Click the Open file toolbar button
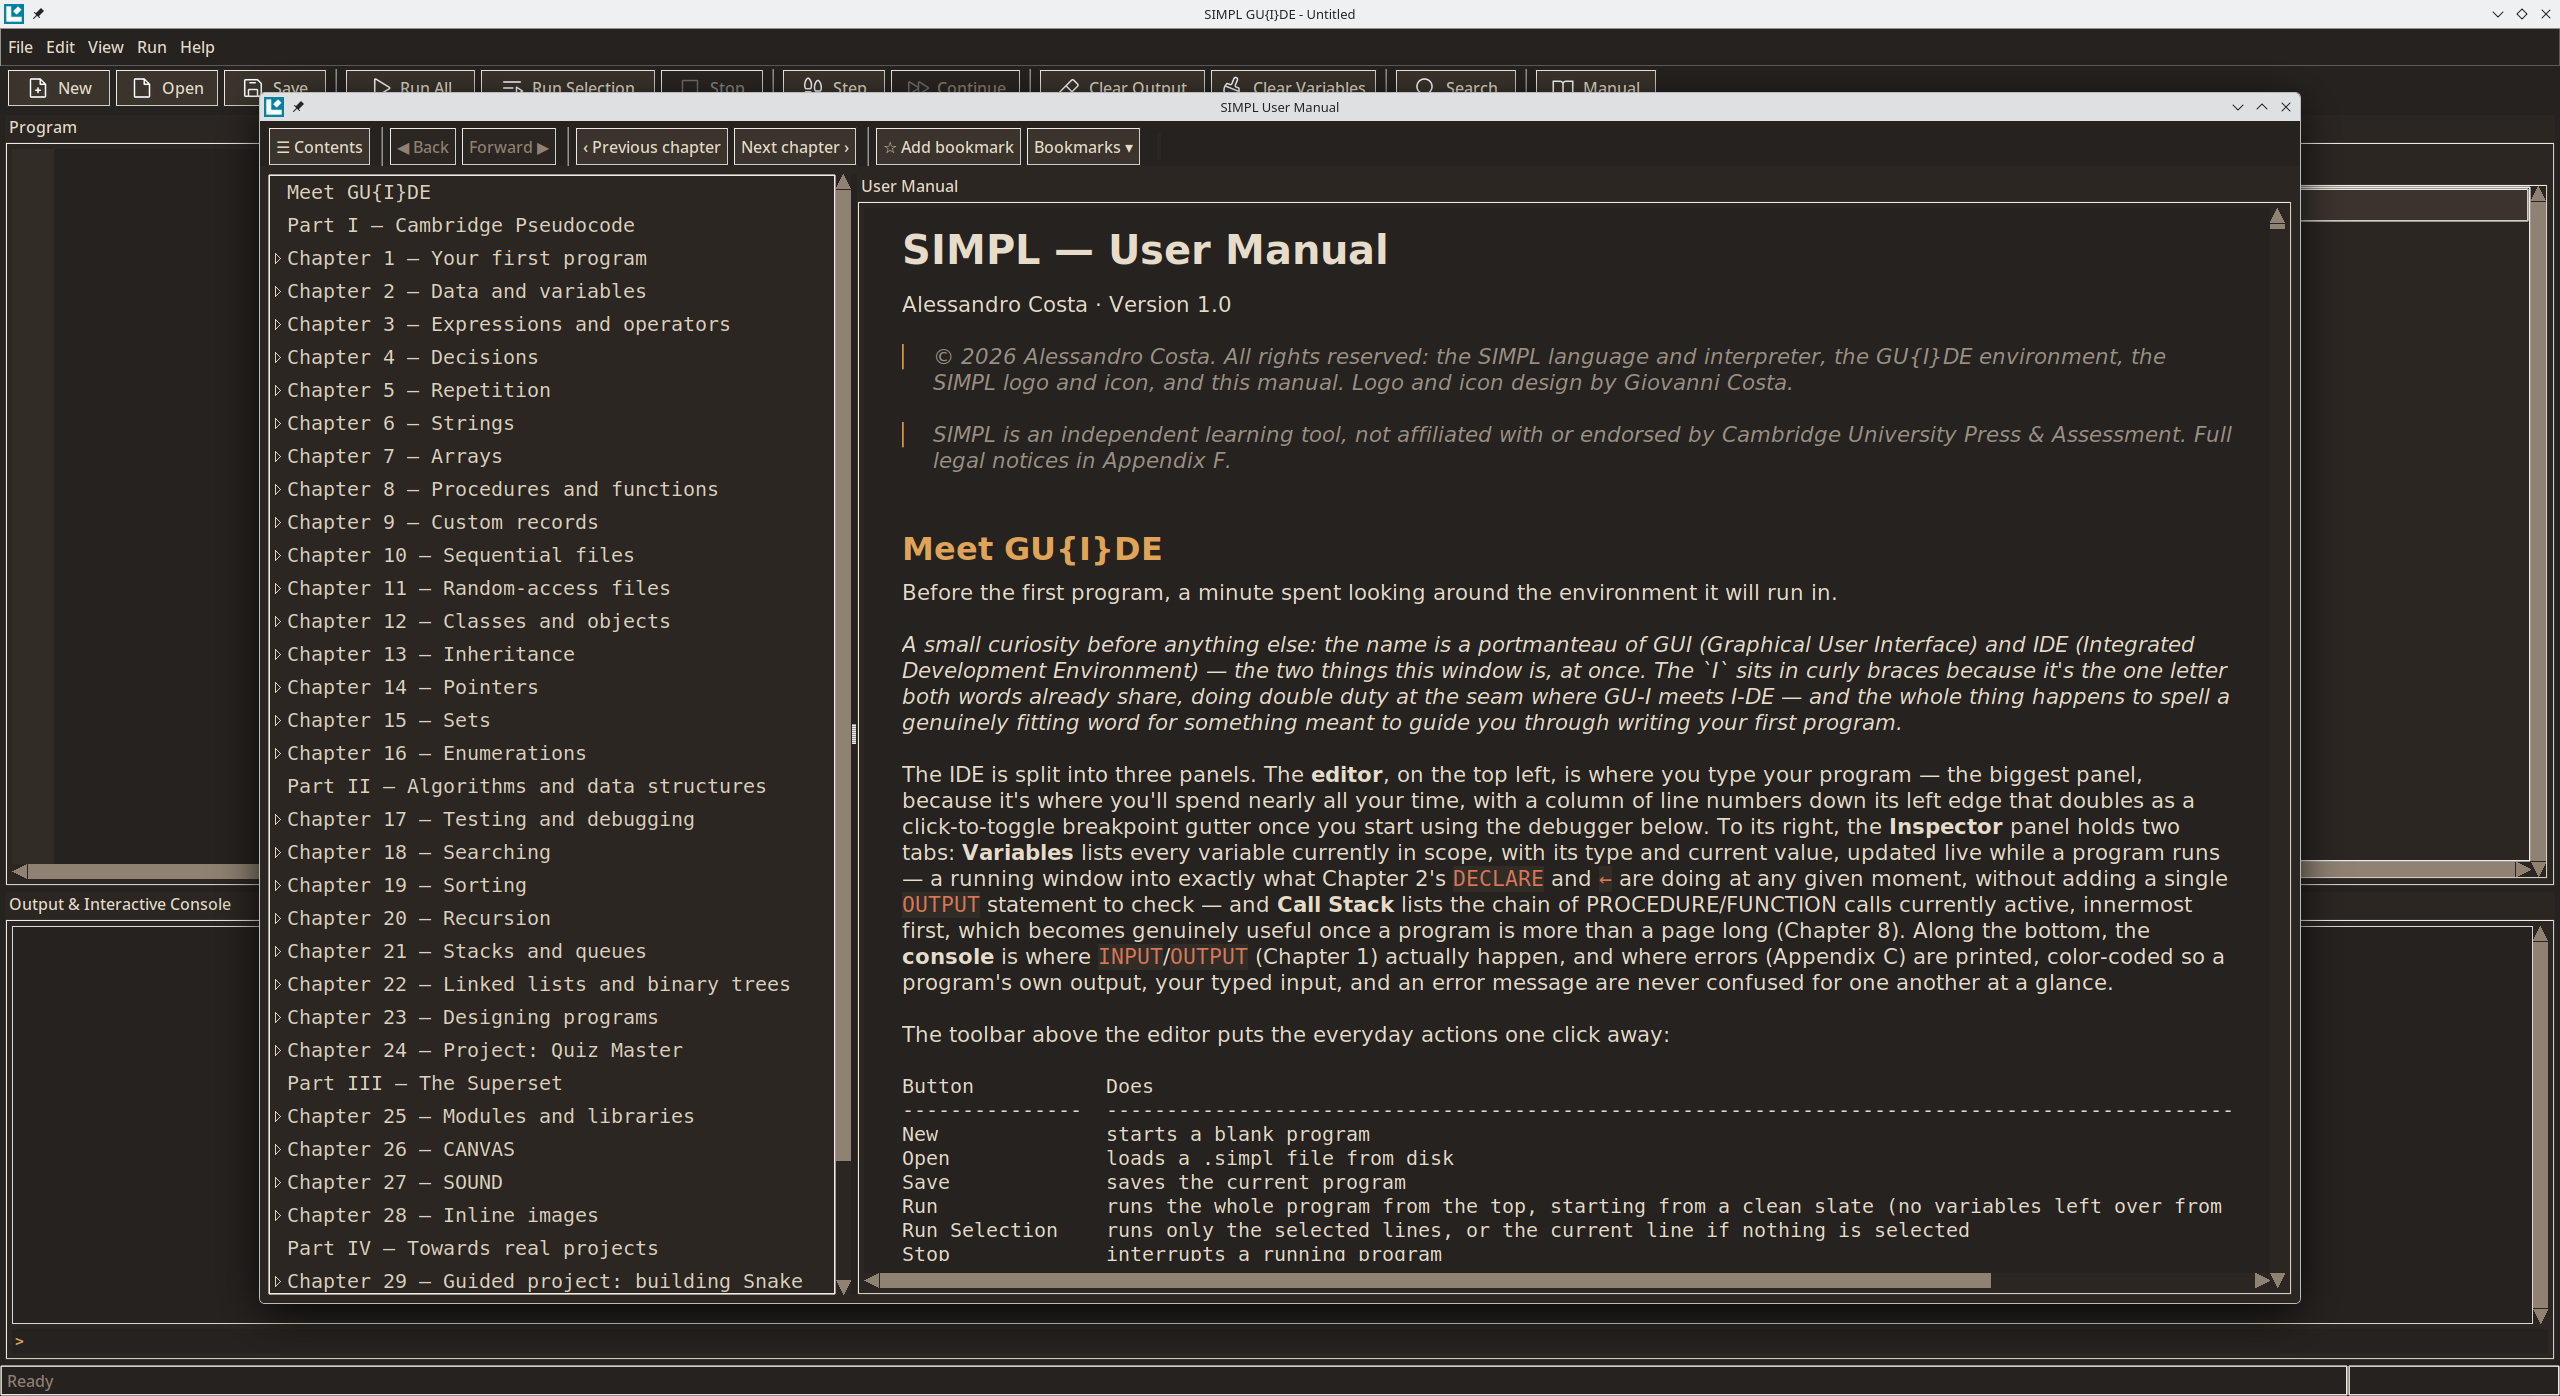The width and height of the screenshot is (2560, 1396). click(x=167, y=88)
